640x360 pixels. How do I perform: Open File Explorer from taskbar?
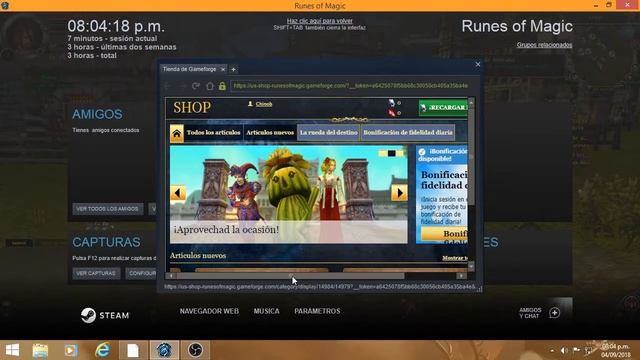[x=40, y=350]
